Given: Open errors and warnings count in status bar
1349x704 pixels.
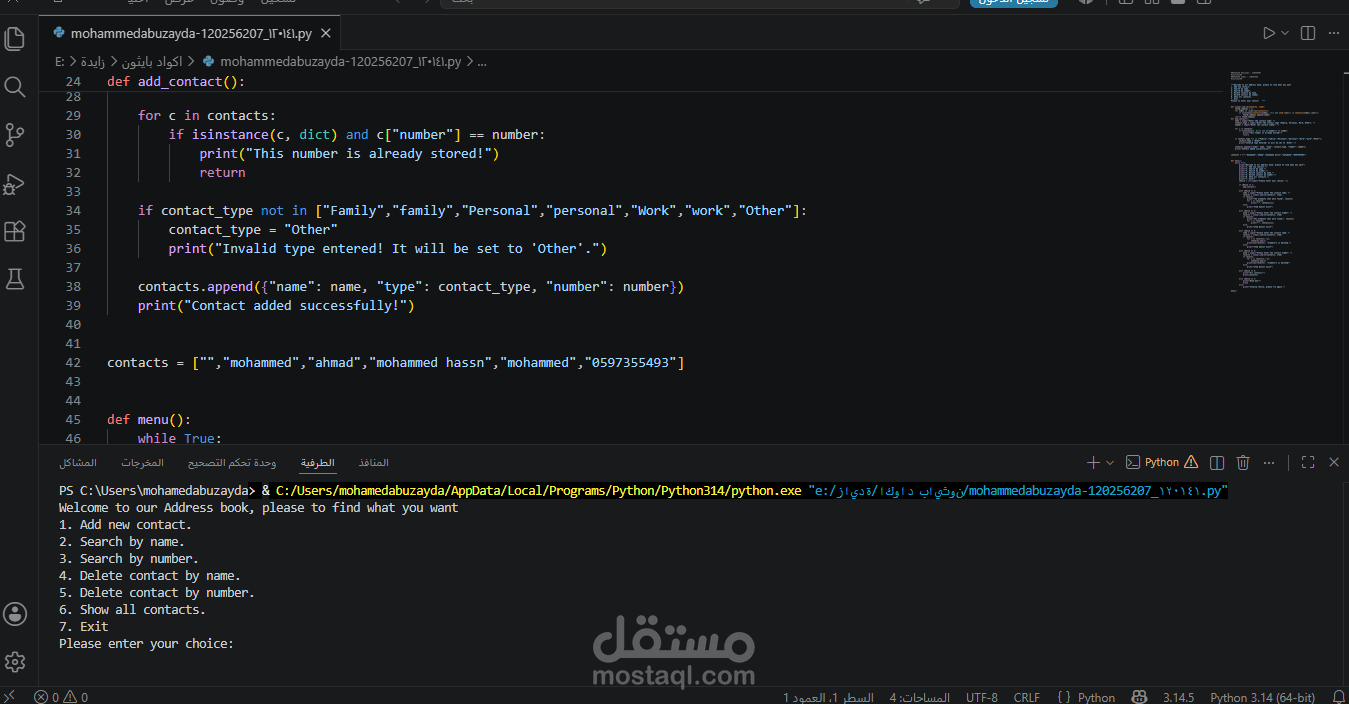Looking at the screenshot, I should (x=62, y=697).
